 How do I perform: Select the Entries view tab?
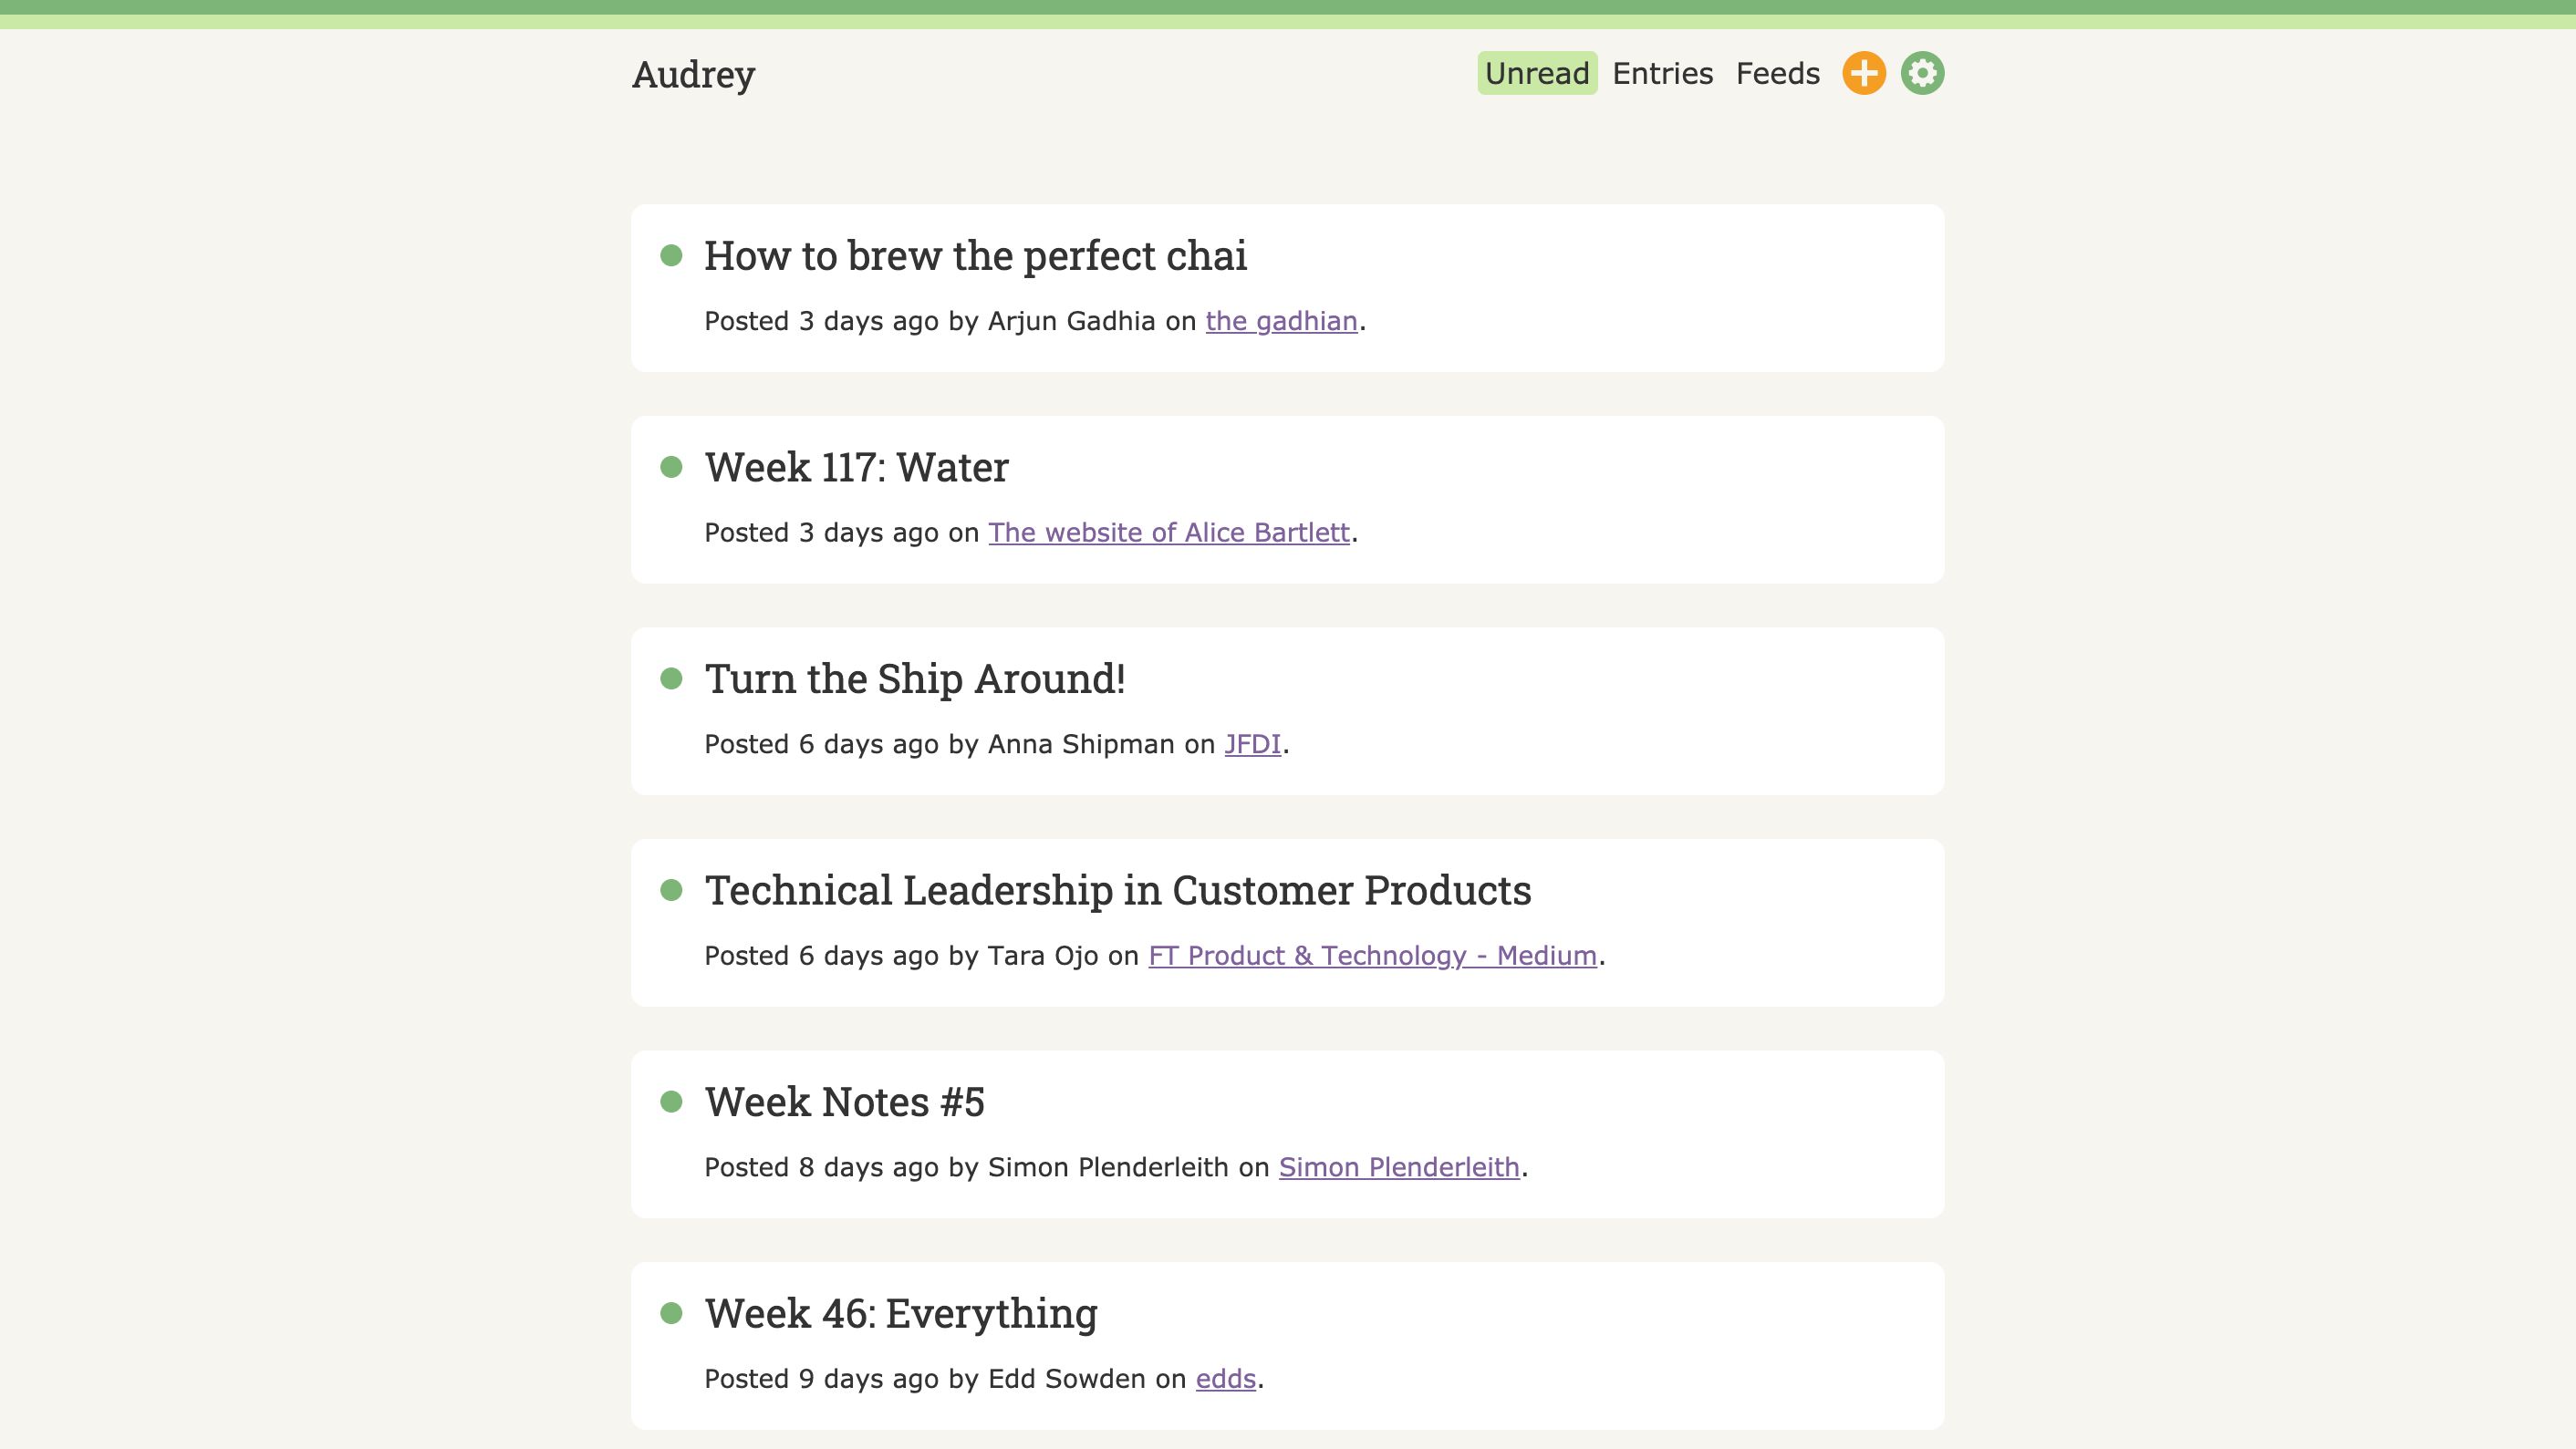point(1661,71)
